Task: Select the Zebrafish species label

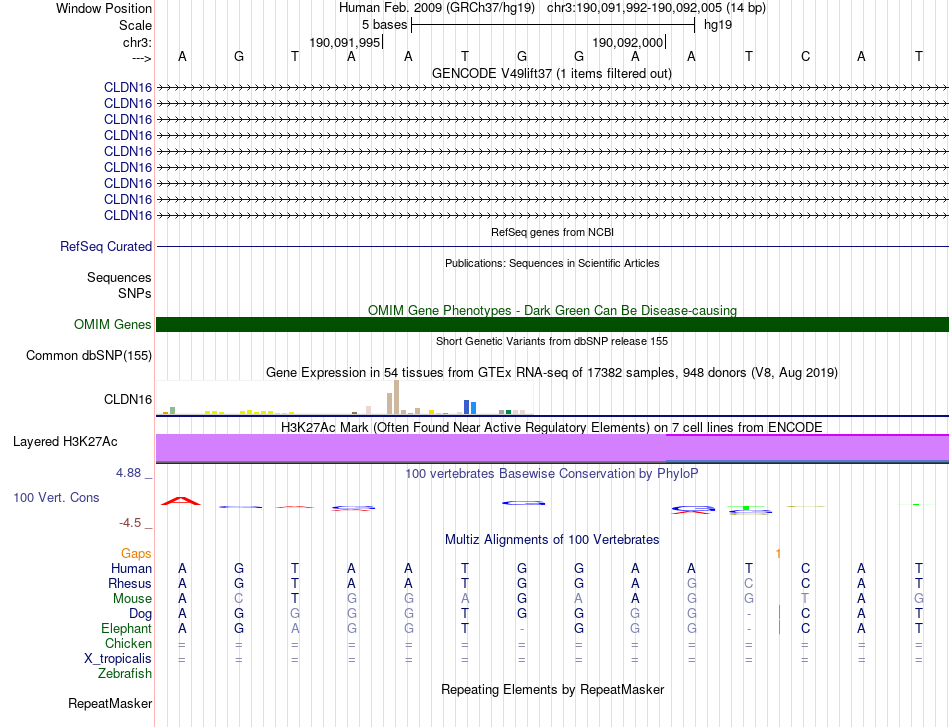Action: tap(125, 673)
